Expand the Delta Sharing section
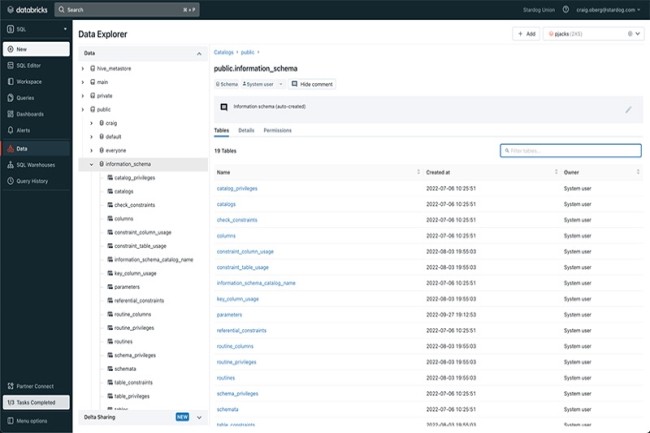 [x=199, y=417]
